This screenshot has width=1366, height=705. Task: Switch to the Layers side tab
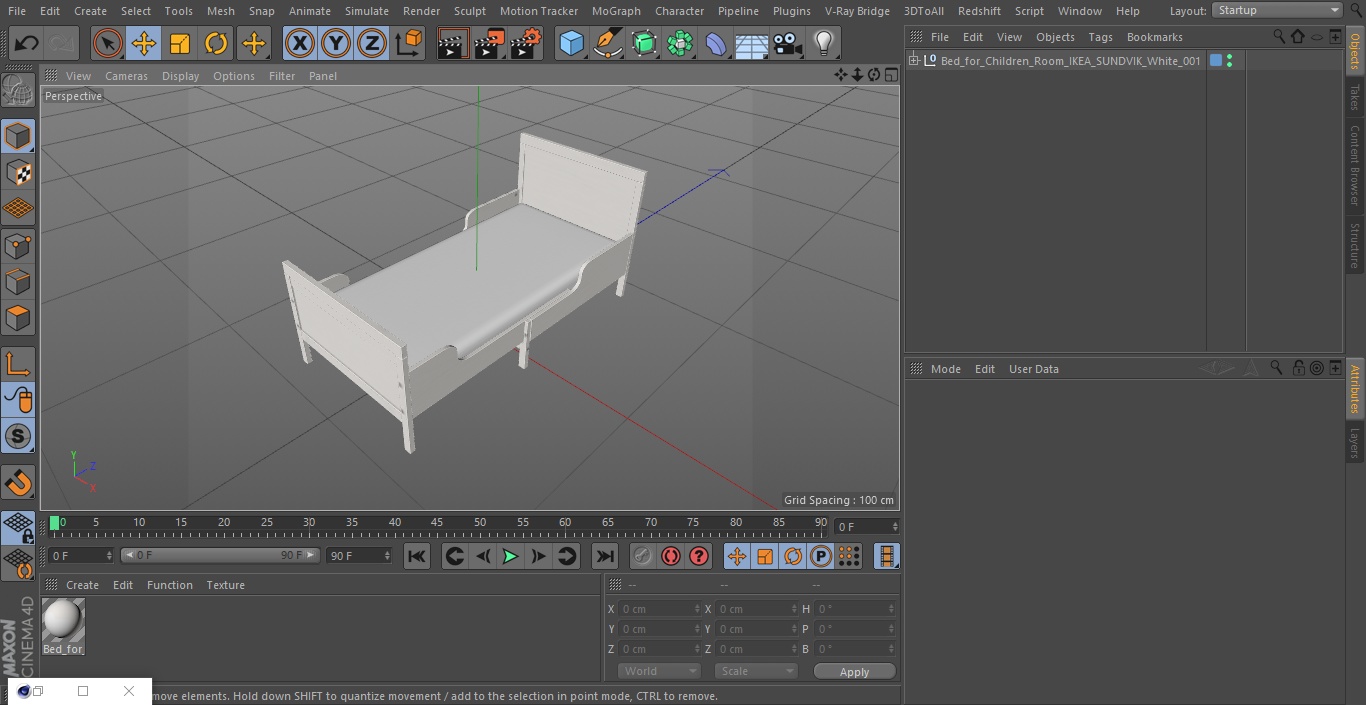[x=1355, y=443]
